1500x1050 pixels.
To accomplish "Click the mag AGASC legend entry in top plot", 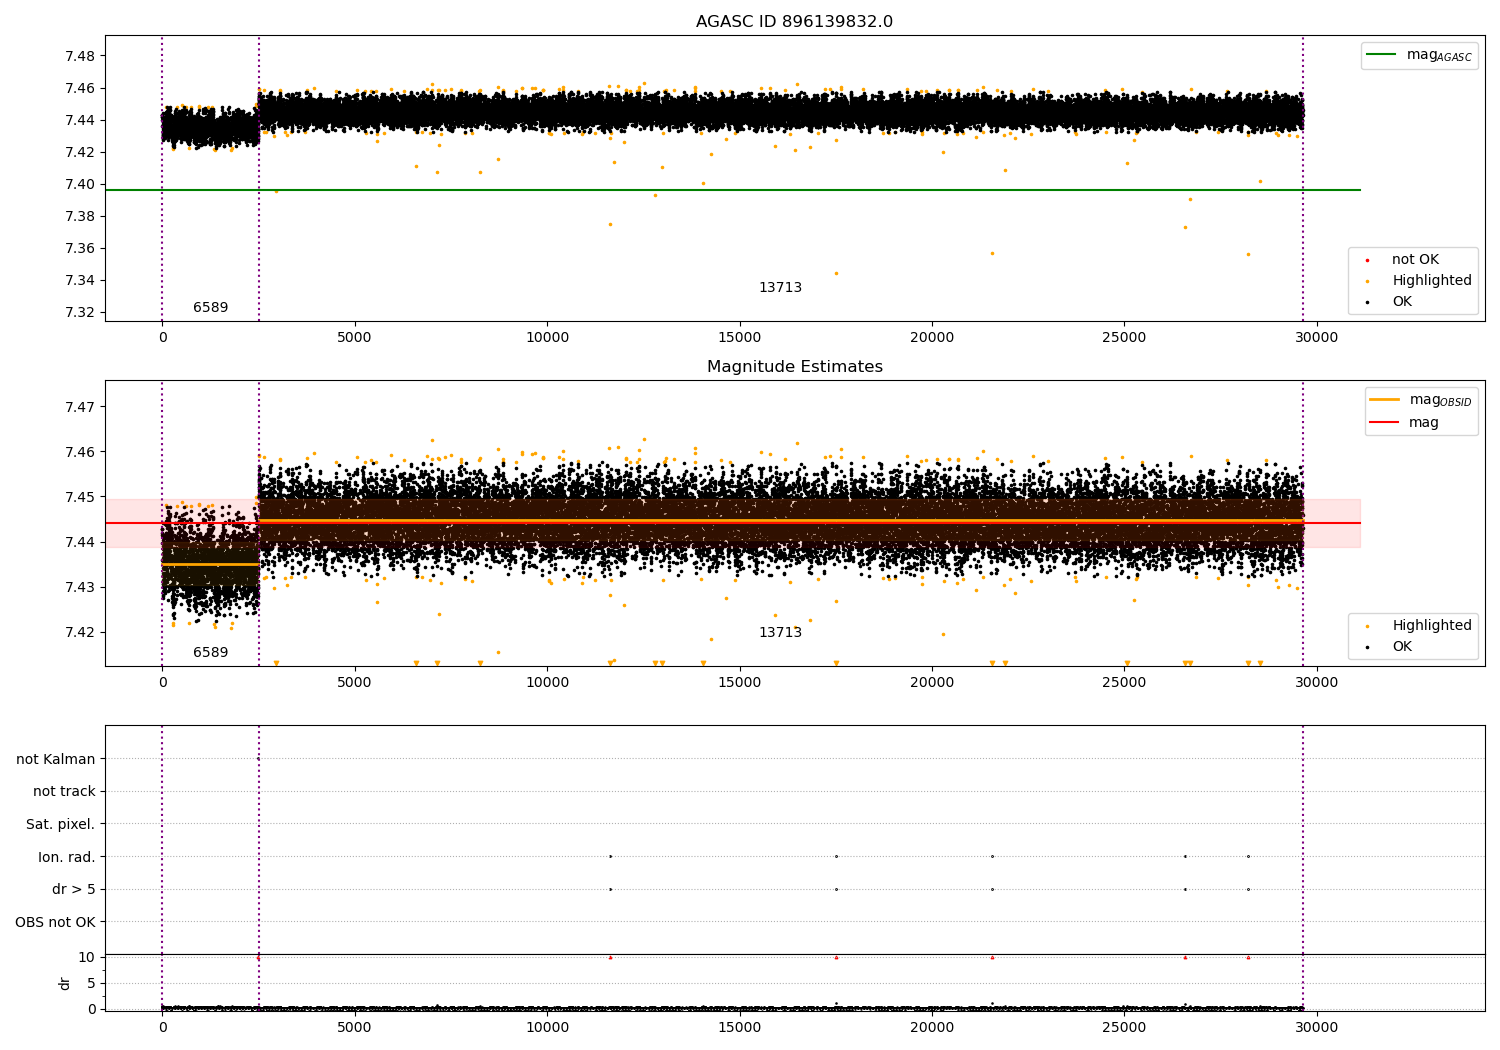I will coord(1419,55).
